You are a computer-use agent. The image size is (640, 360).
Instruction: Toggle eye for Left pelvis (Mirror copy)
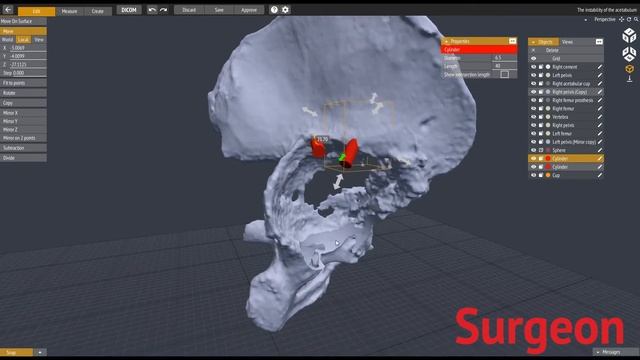(533, 142)
